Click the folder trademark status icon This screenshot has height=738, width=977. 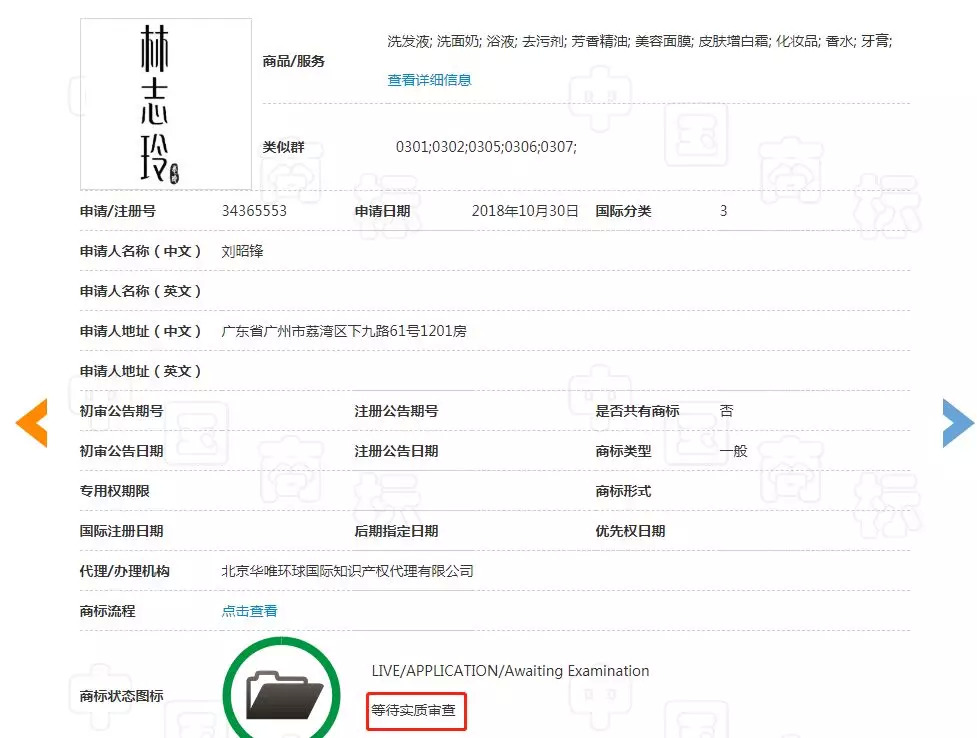(x=282, y=691)
